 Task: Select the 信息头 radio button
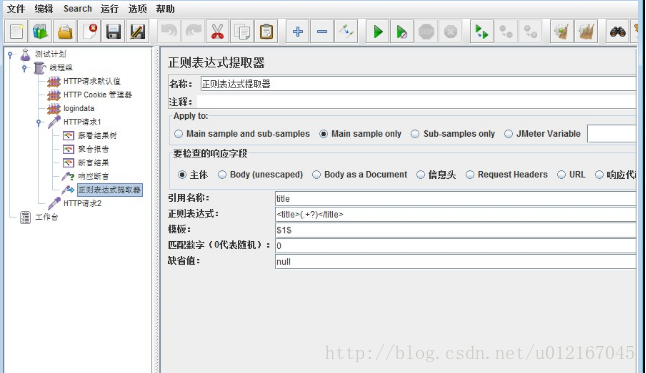tap(420, 175)
